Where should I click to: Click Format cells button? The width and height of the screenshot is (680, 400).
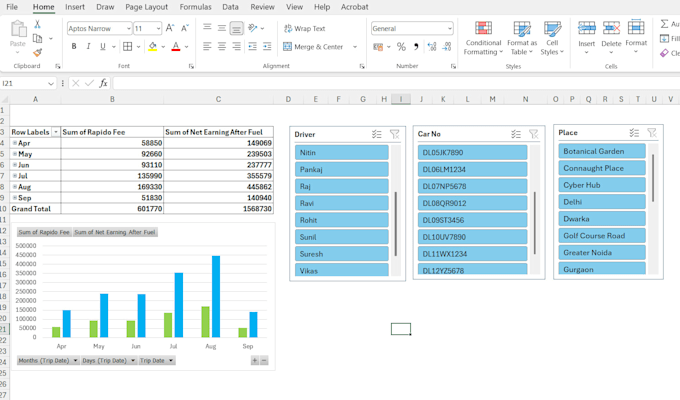(x=636, y=36)
